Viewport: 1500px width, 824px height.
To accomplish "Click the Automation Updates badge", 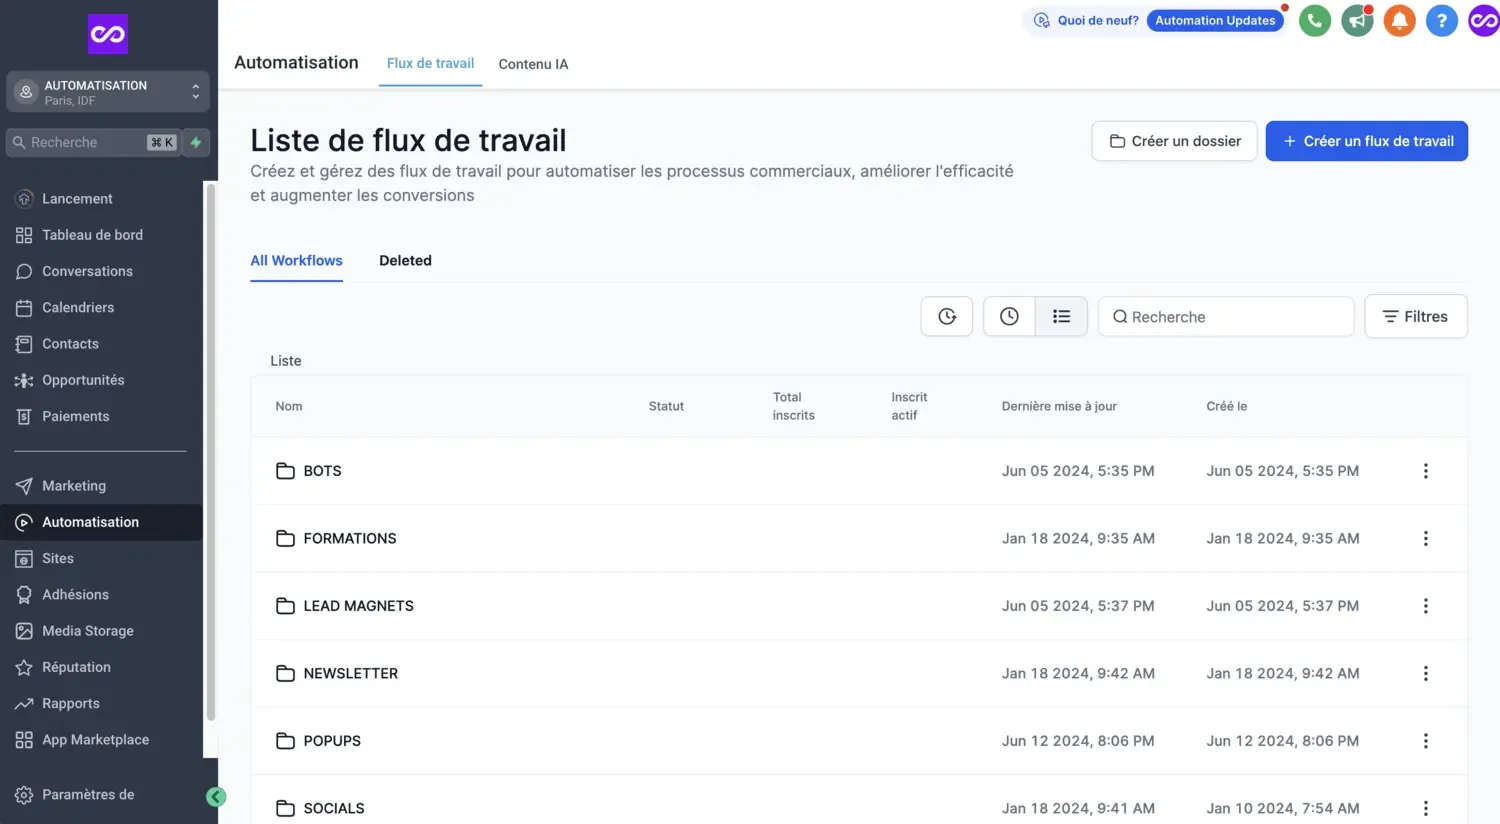I will [x=1215, y=20].
